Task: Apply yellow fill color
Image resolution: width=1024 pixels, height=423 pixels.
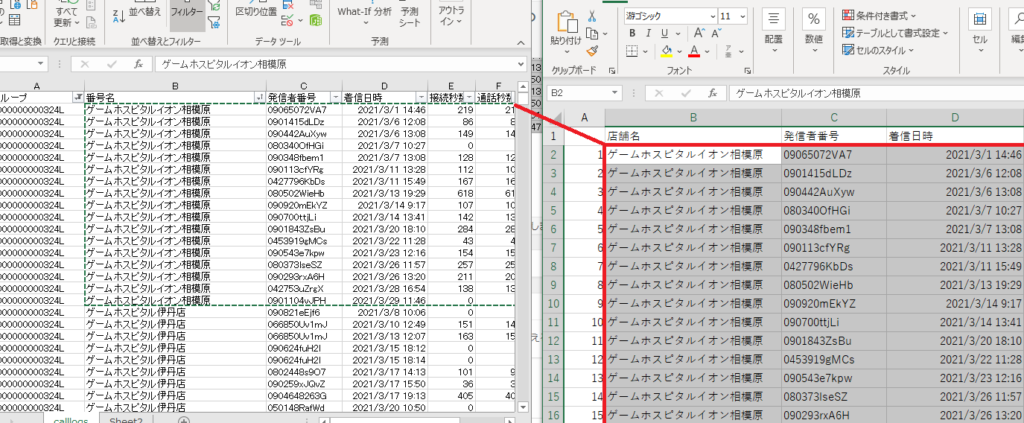Action: coord(666,51)
